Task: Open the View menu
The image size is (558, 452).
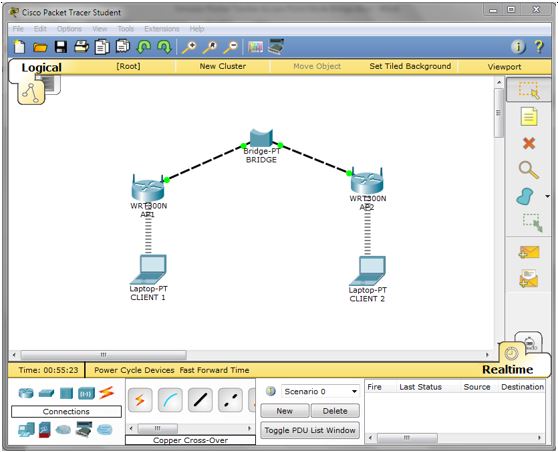Action: tap(100, 29)
